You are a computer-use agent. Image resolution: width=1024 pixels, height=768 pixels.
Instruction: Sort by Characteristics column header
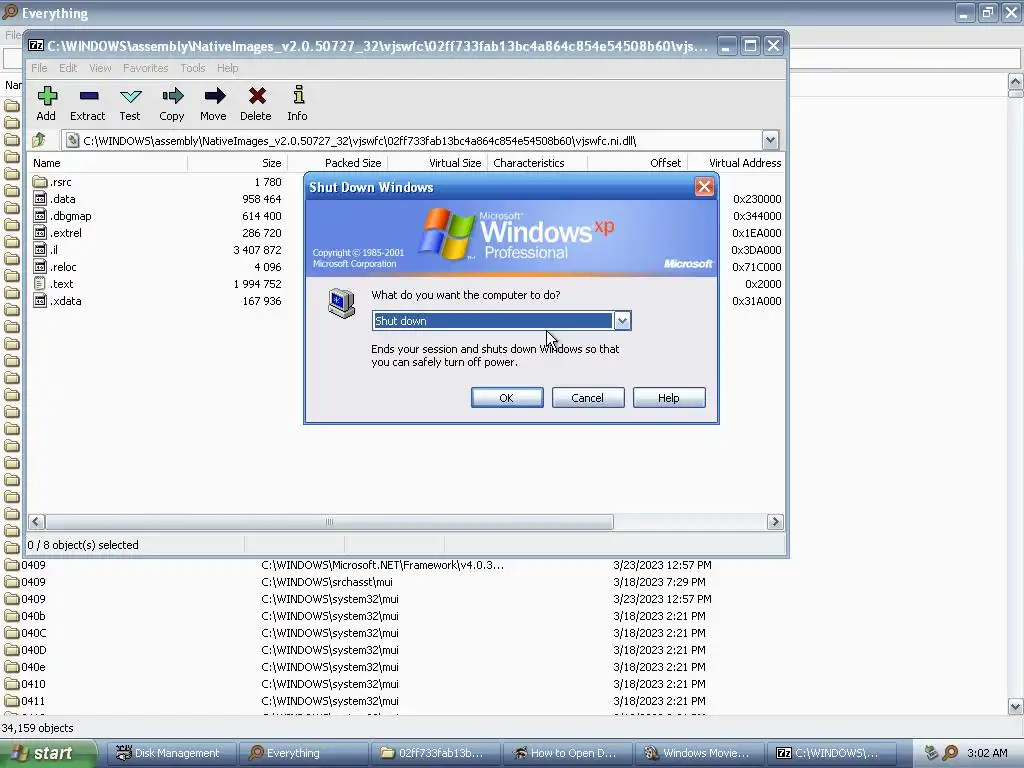537,163
